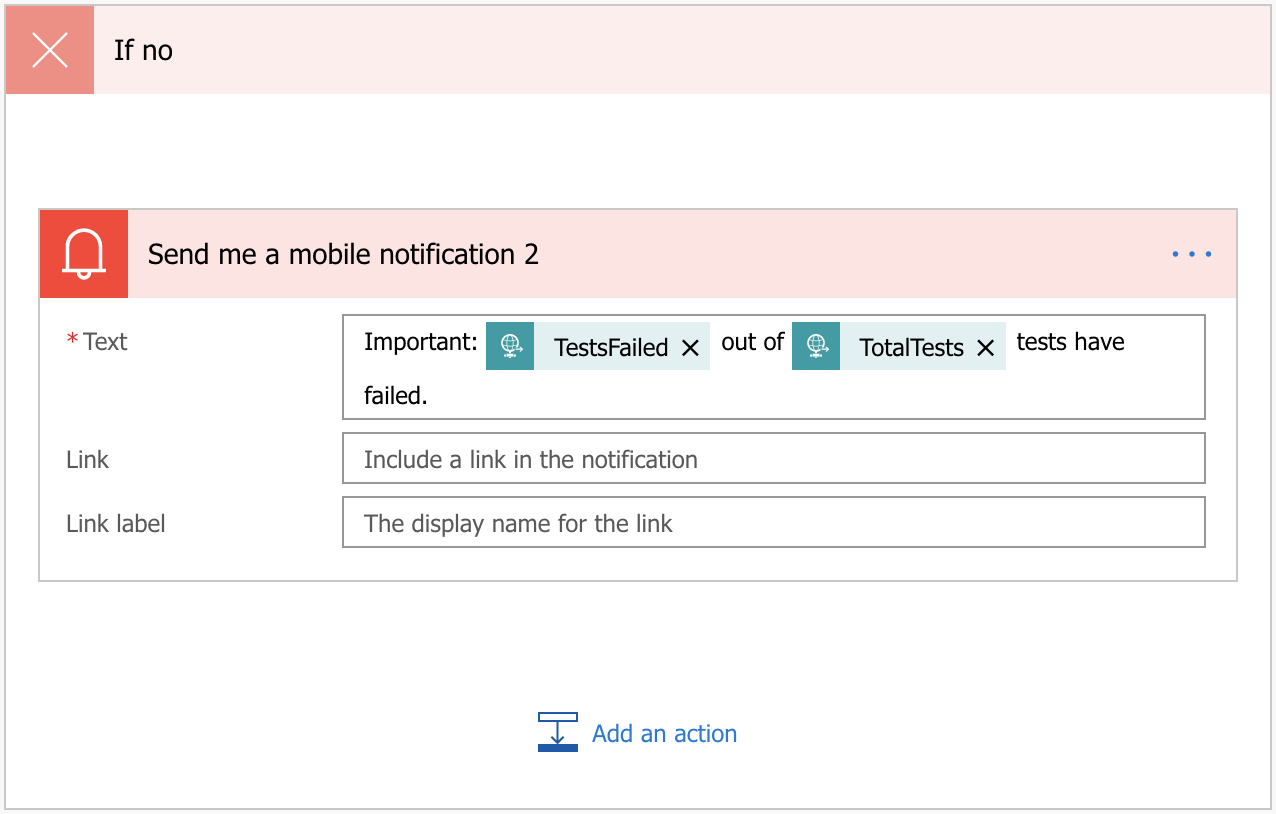Click the Important: text in the Text field
The height and width of the screenshot is (814, 1276).
(421, 342)
